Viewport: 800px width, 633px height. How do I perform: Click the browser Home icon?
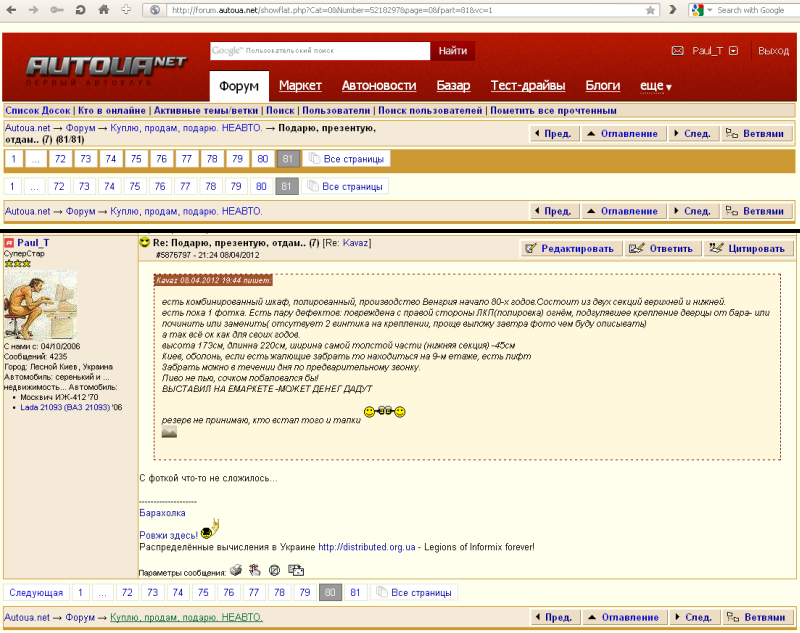103,10
